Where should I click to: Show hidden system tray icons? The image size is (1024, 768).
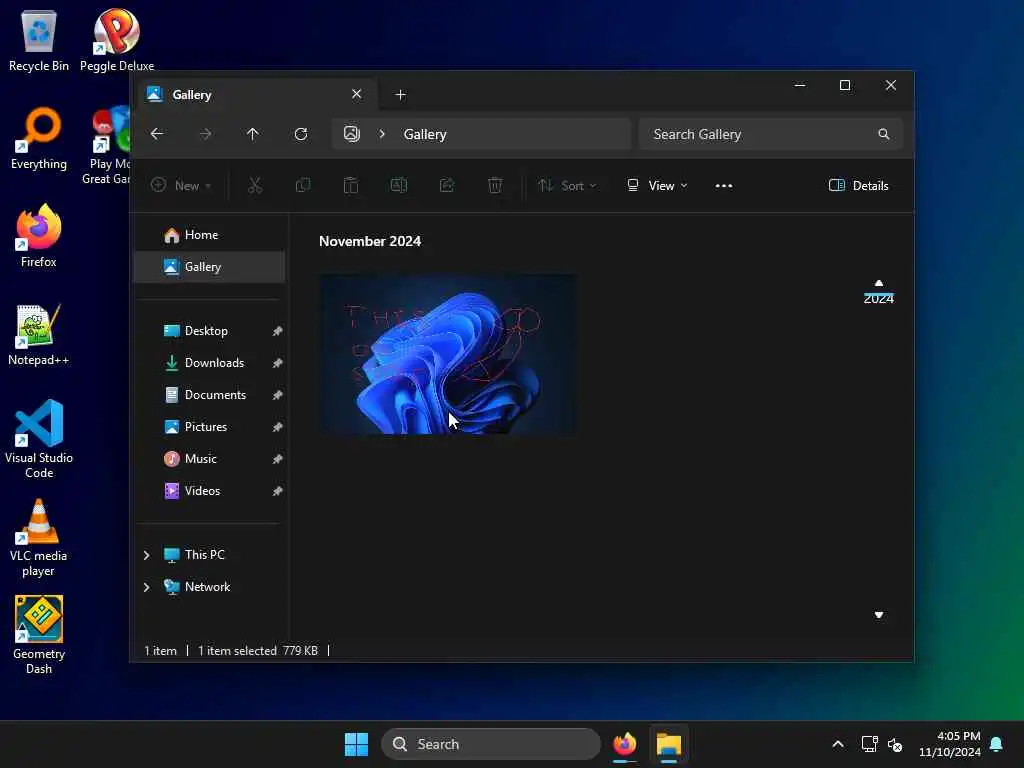tap(838, 744)
